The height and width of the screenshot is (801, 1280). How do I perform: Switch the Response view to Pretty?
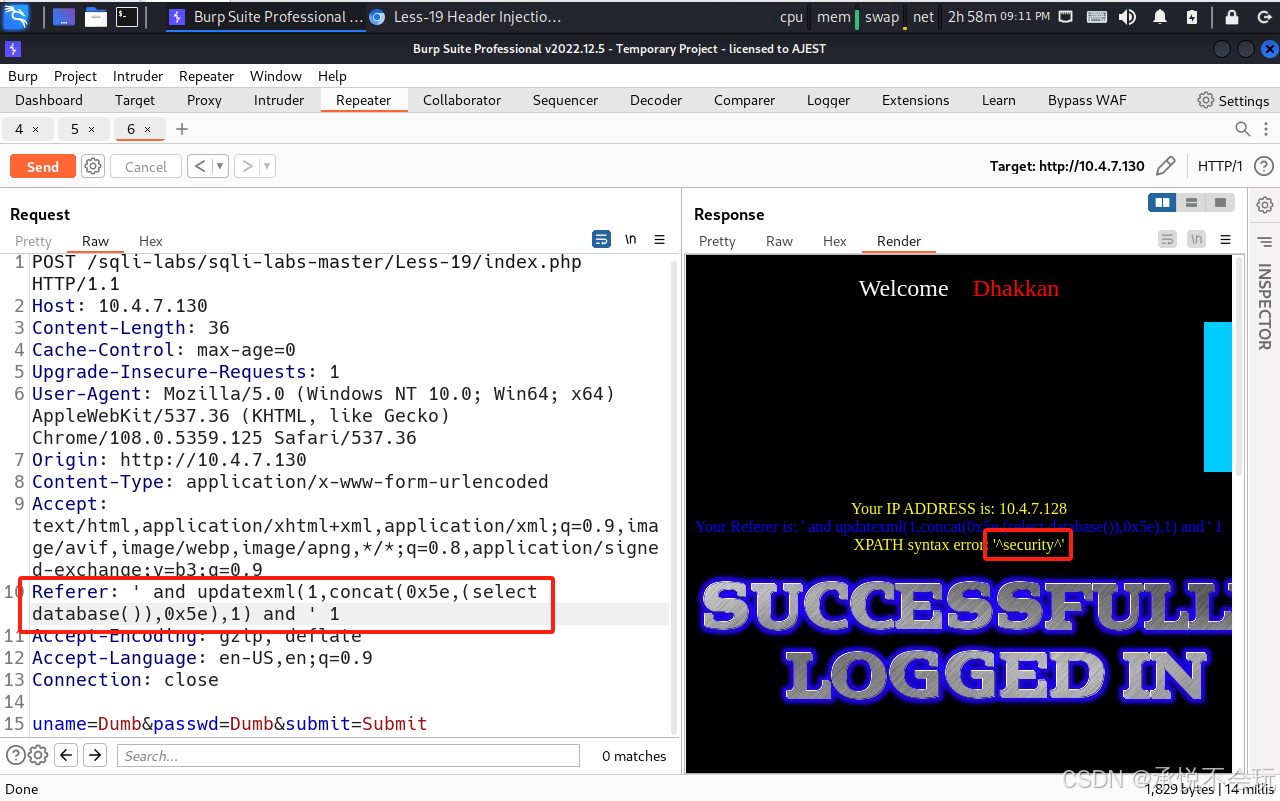coord(717,241)
